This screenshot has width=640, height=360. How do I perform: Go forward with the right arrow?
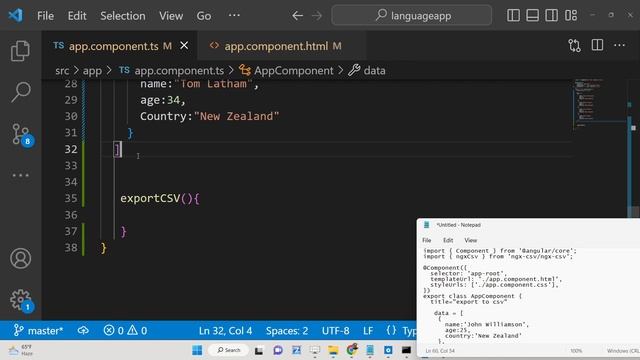coord(317,16)
